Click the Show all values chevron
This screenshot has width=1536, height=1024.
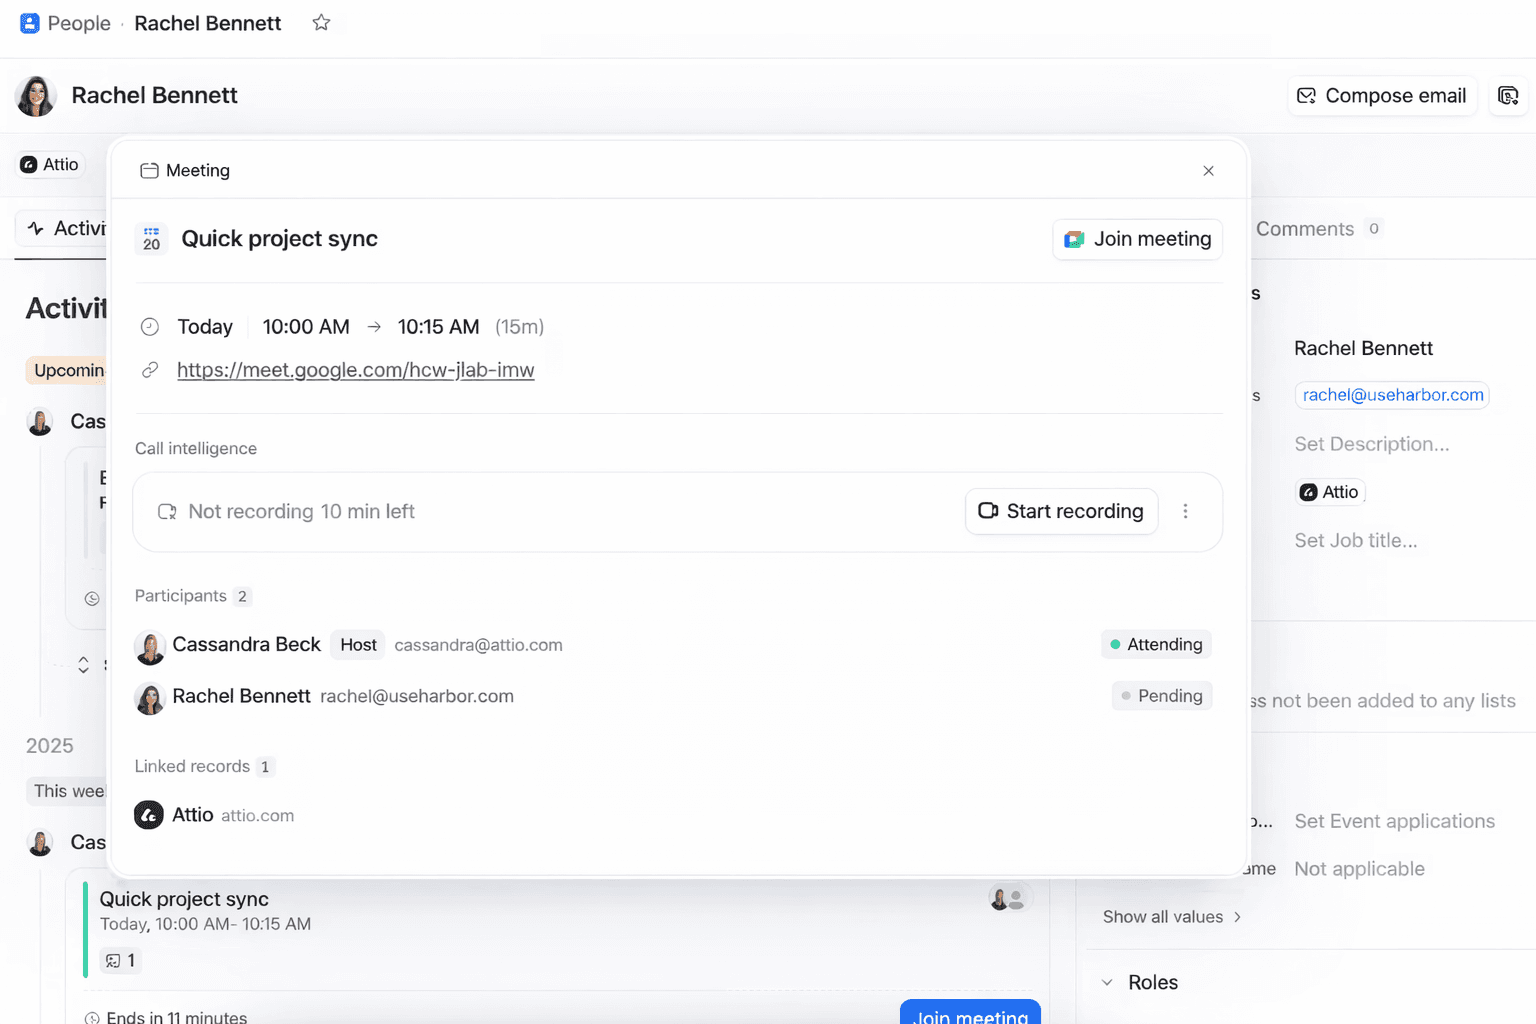1237,916
